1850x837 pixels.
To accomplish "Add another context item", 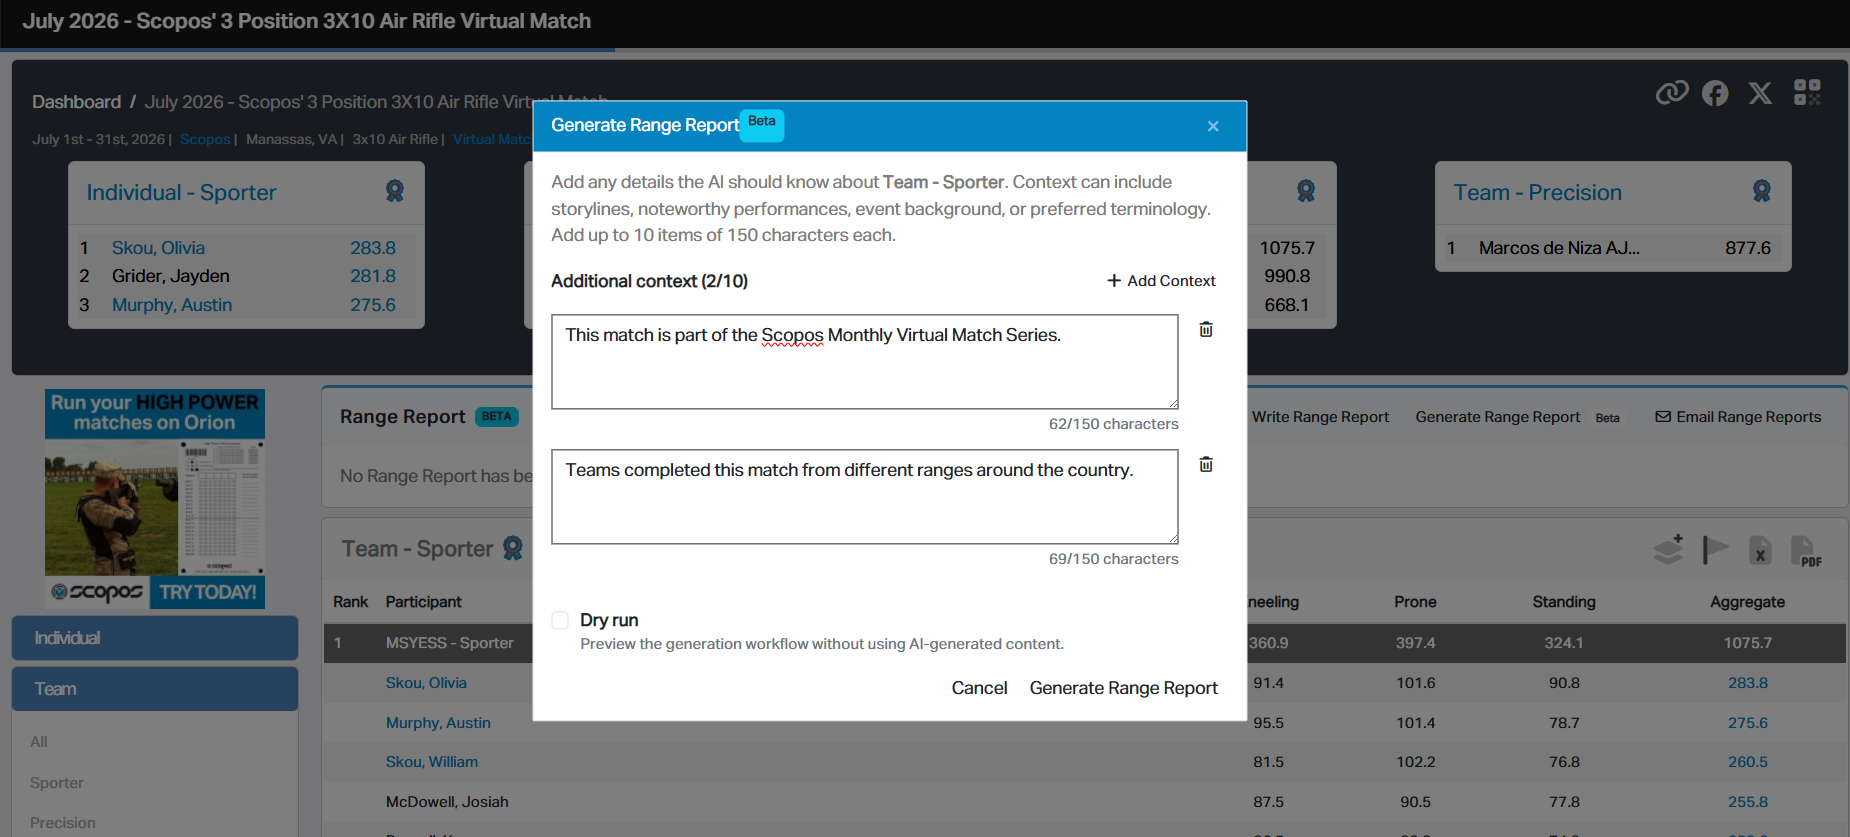I will [1161, 281].
